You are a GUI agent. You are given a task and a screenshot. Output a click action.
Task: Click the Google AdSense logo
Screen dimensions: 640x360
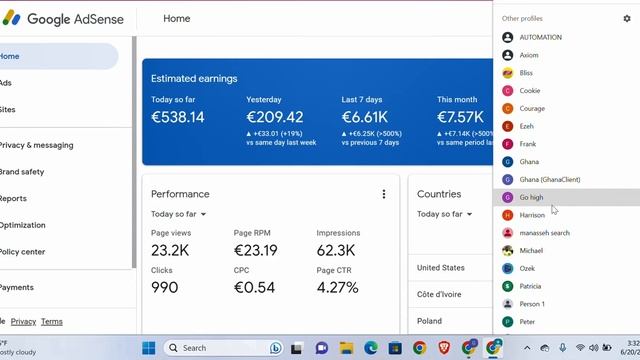tap(63, 19)
